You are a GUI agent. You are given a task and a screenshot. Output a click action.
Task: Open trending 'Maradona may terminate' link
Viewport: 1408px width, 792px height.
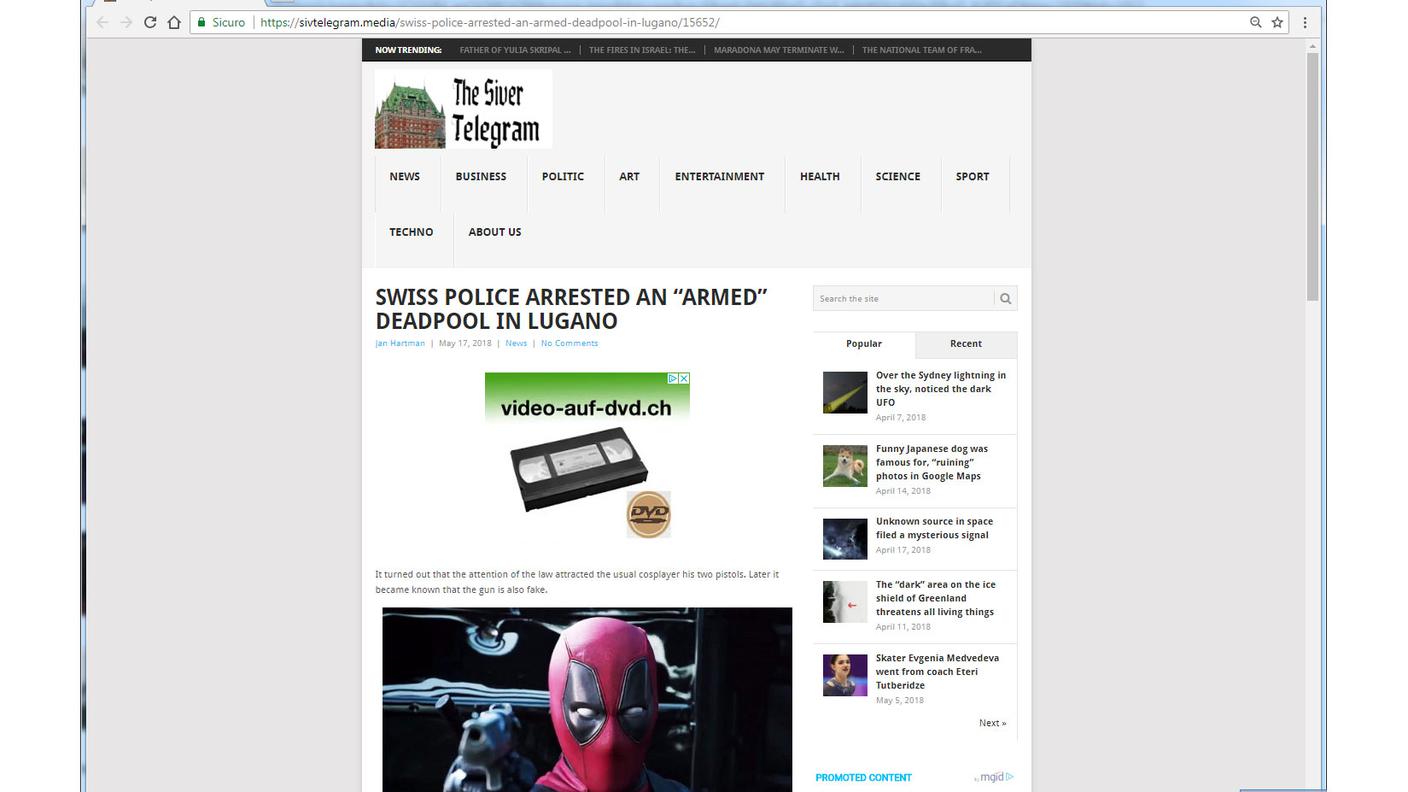point(779,50)
